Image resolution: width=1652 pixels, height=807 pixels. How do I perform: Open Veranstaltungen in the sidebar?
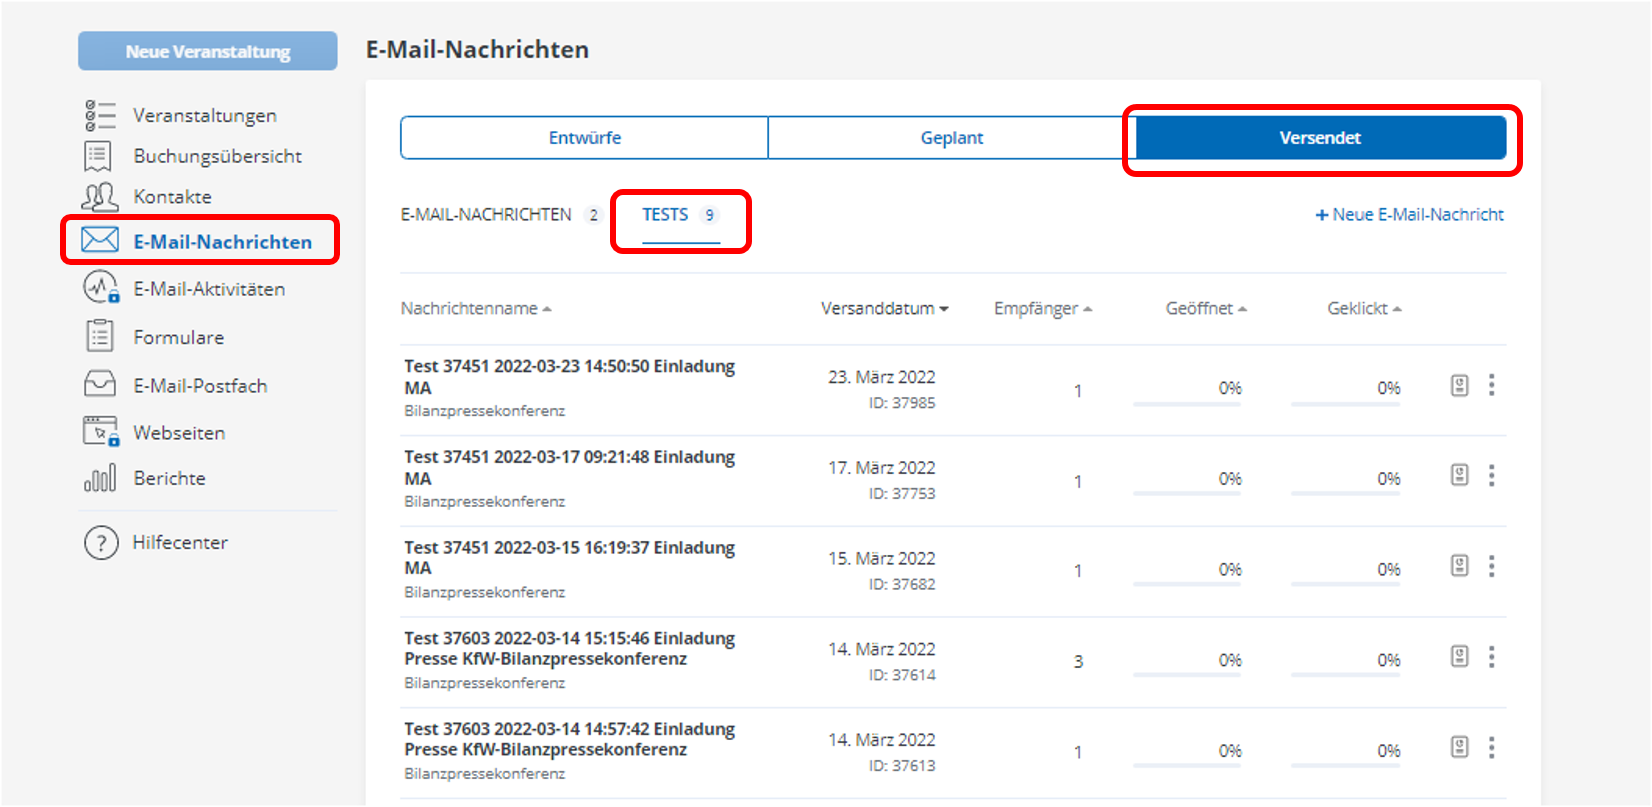tap(205, 115)
